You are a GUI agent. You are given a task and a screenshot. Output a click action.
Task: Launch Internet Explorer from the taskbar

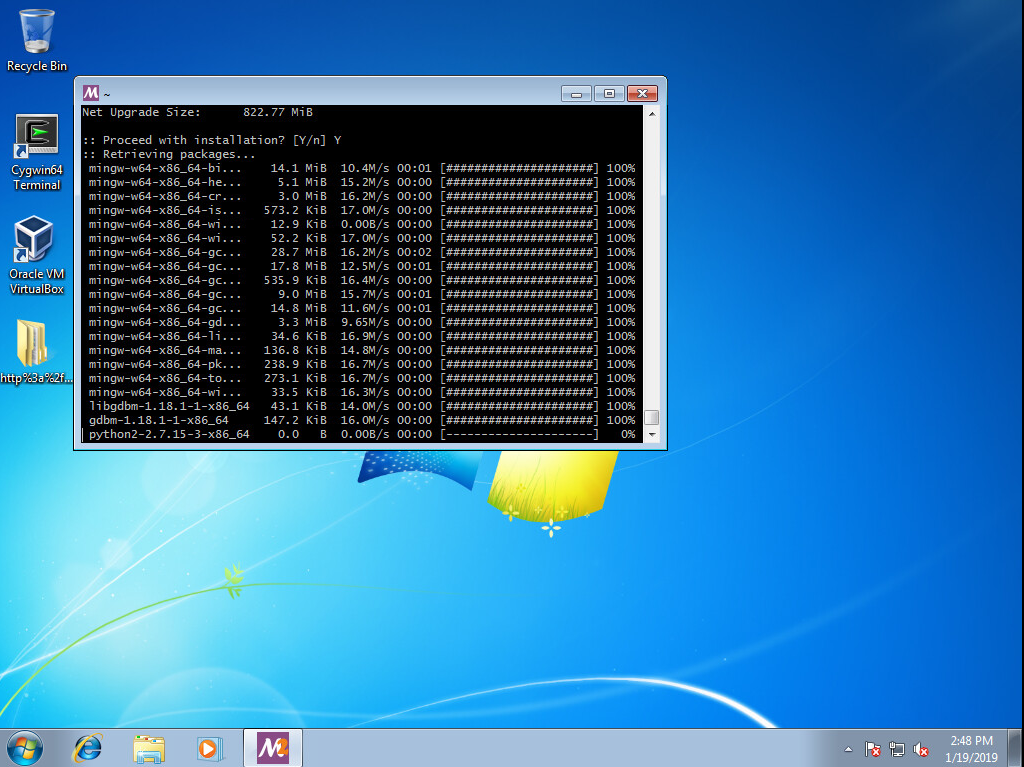click(x=89, y=747)
